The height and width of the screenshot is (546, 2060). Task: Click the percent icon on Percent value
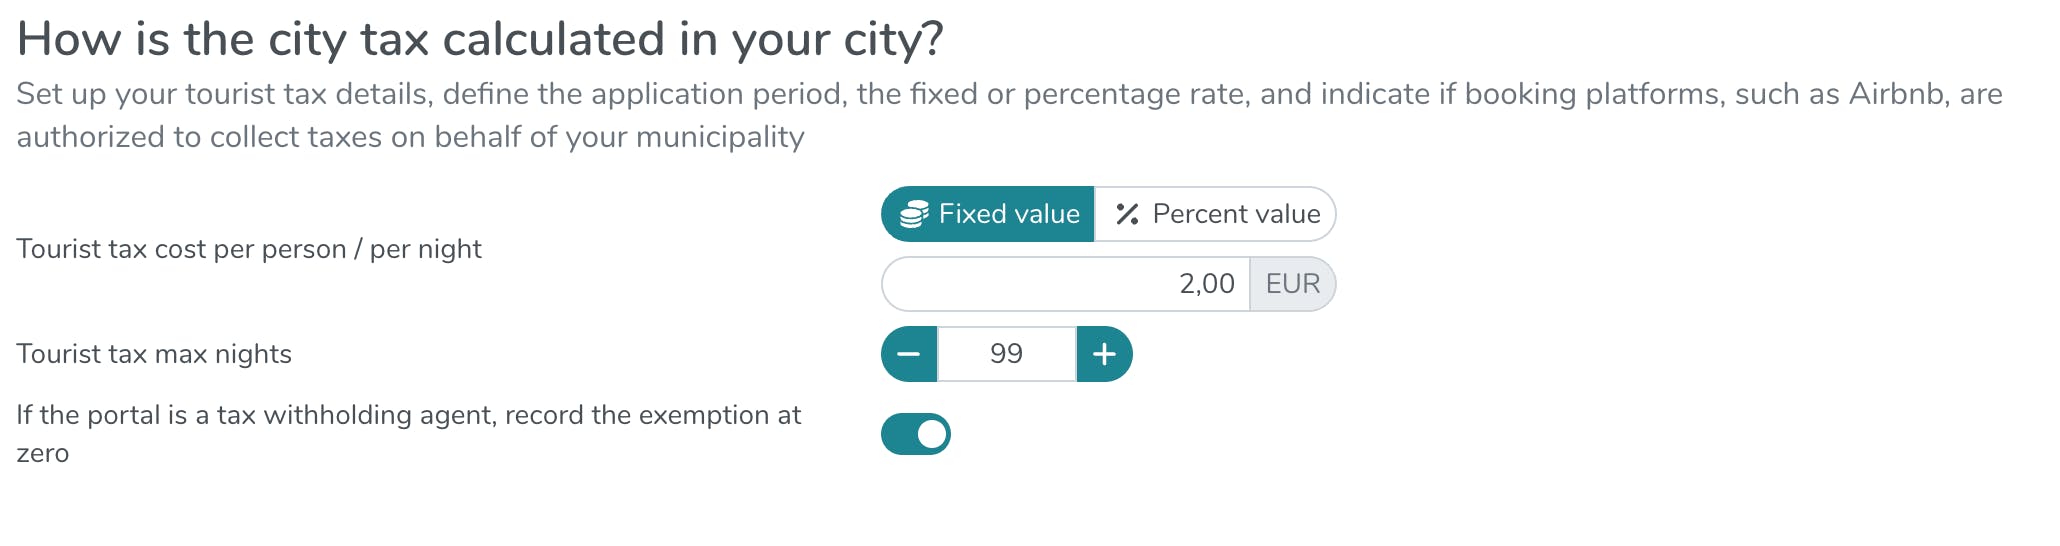(x=1127, y=215)
